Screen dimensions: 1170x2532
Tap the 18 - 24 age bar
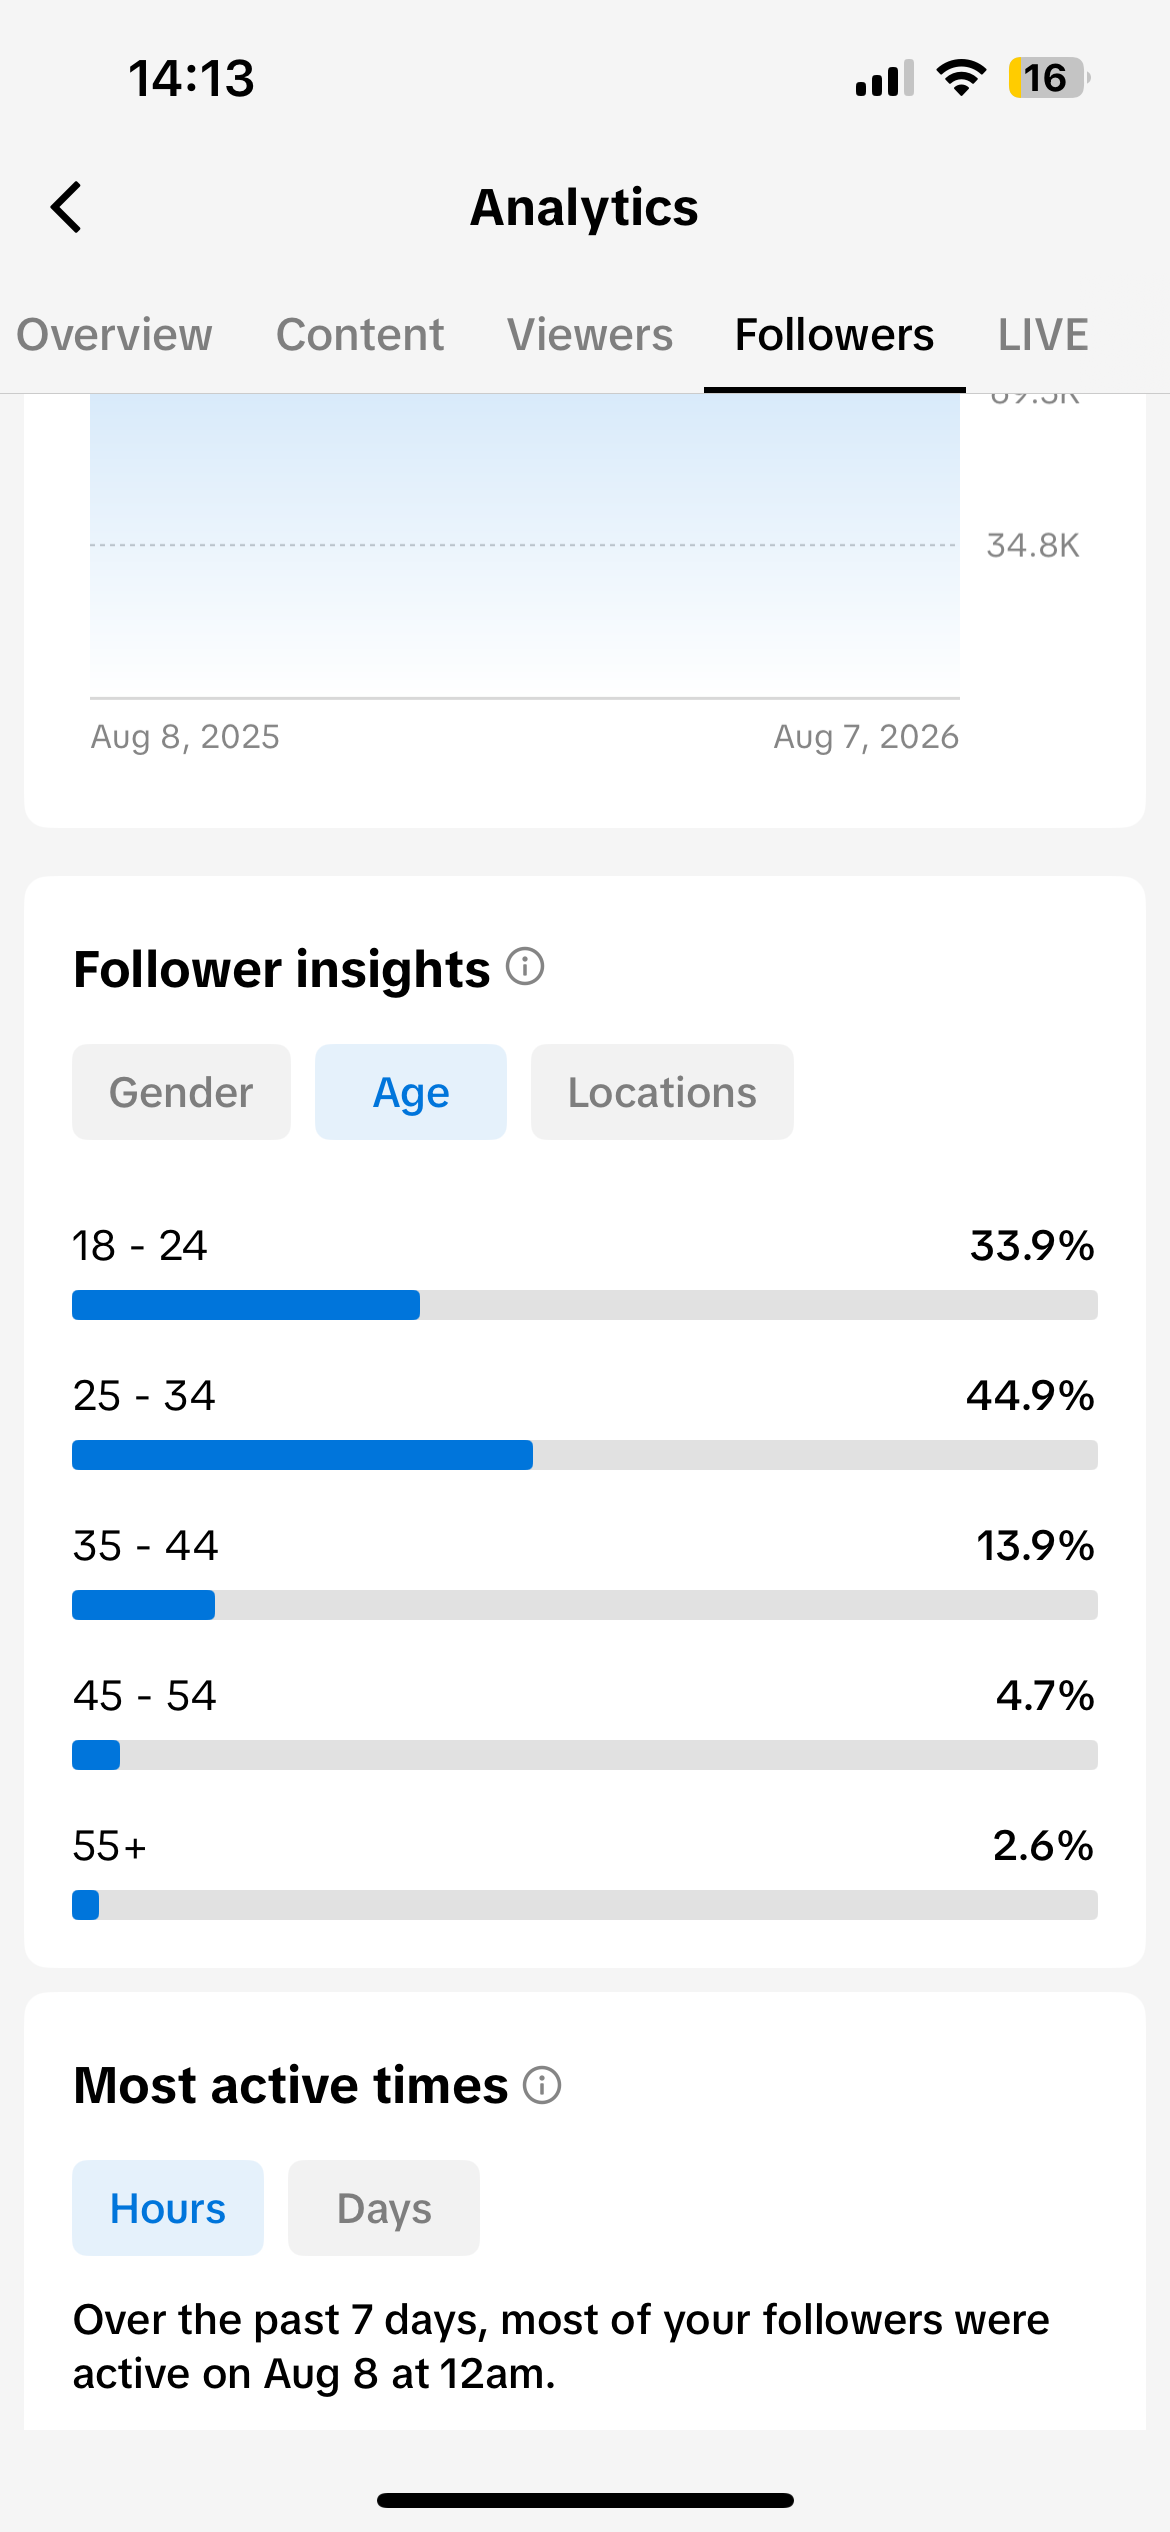pyautogui.click(x=585, y=1305)
